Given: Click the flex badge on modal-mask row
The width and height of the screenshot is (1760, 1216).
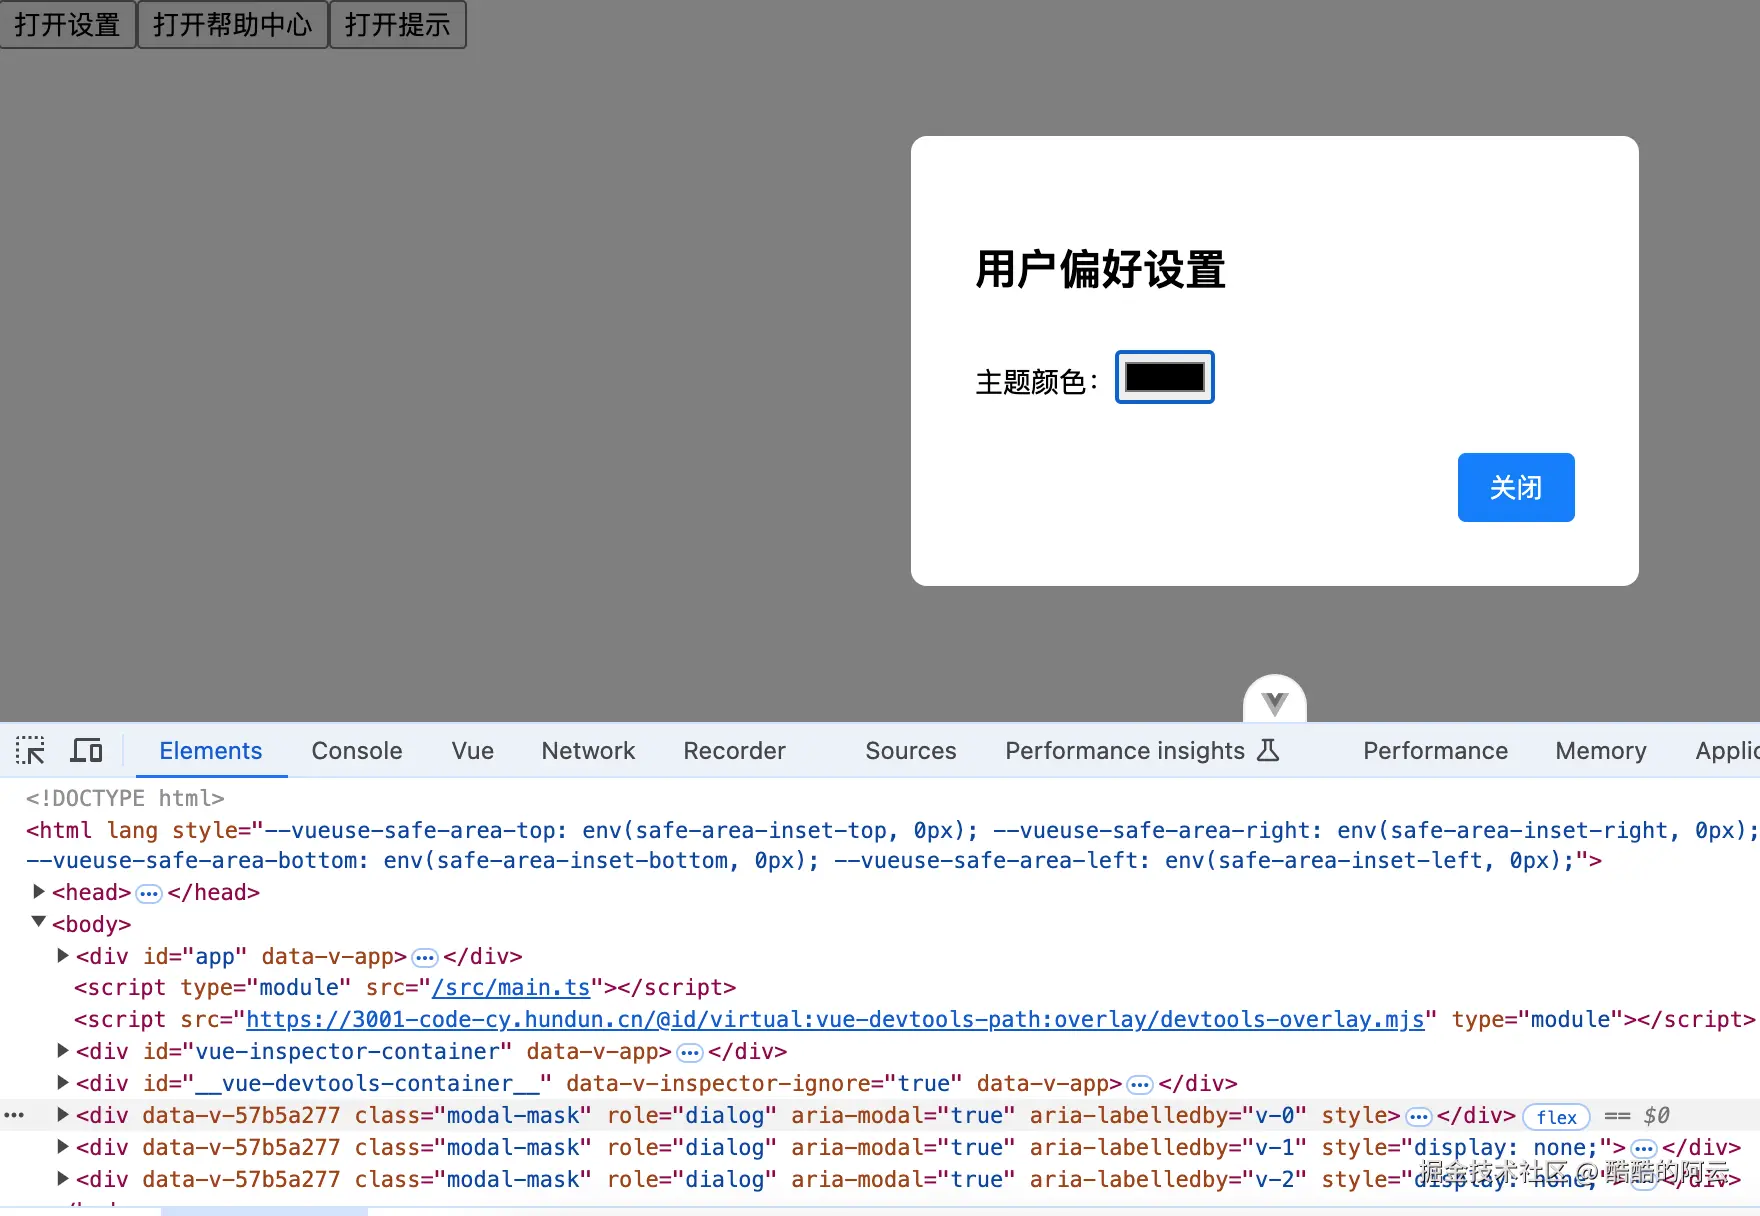Looking at the screenshot, I should (1556, 1117).
